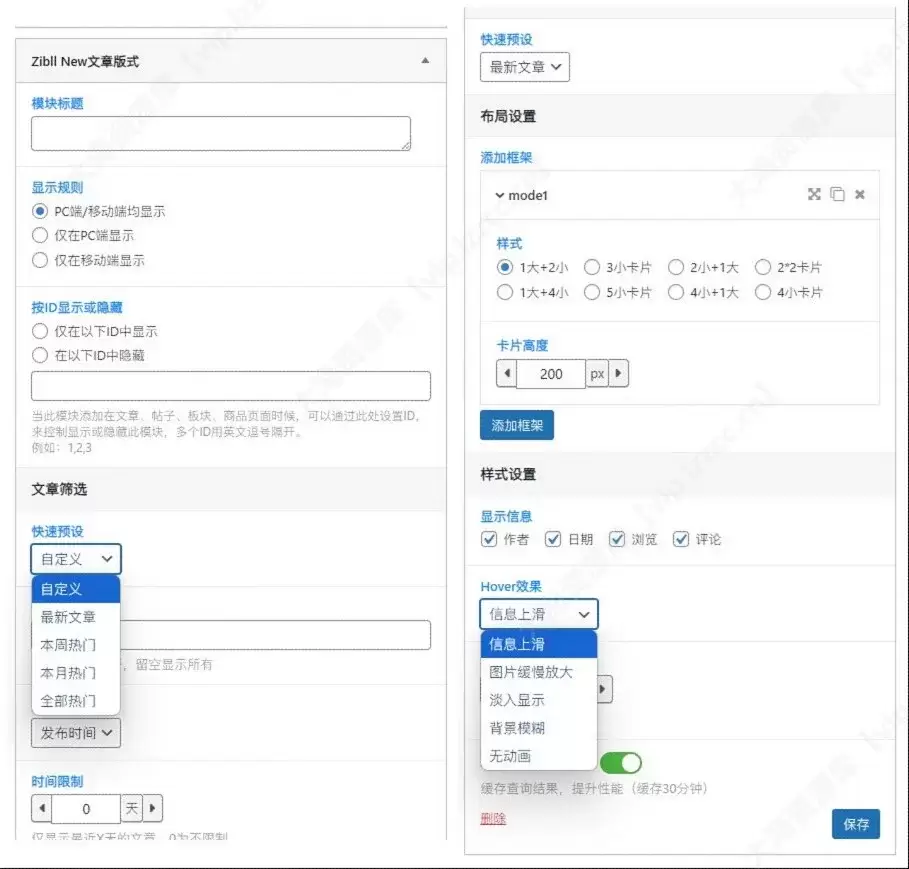Screen dimensions: 909x869
Task: Click the fullscreen resize icon on mode1 frame
Action: pyautogui.click(x=814, y=195)
